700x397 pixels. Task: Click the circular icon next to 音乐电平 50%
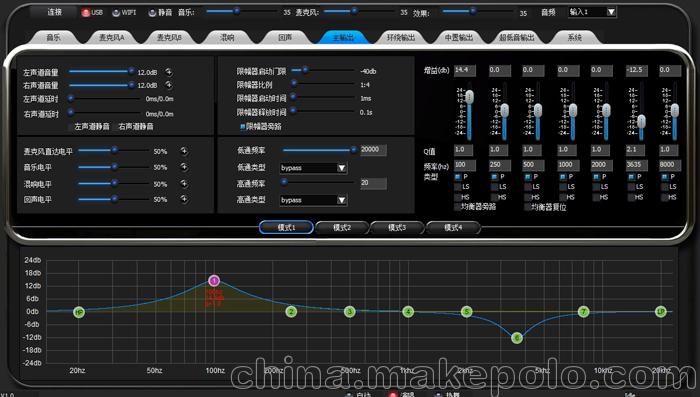pyautogui.click(x=184, y=167)
